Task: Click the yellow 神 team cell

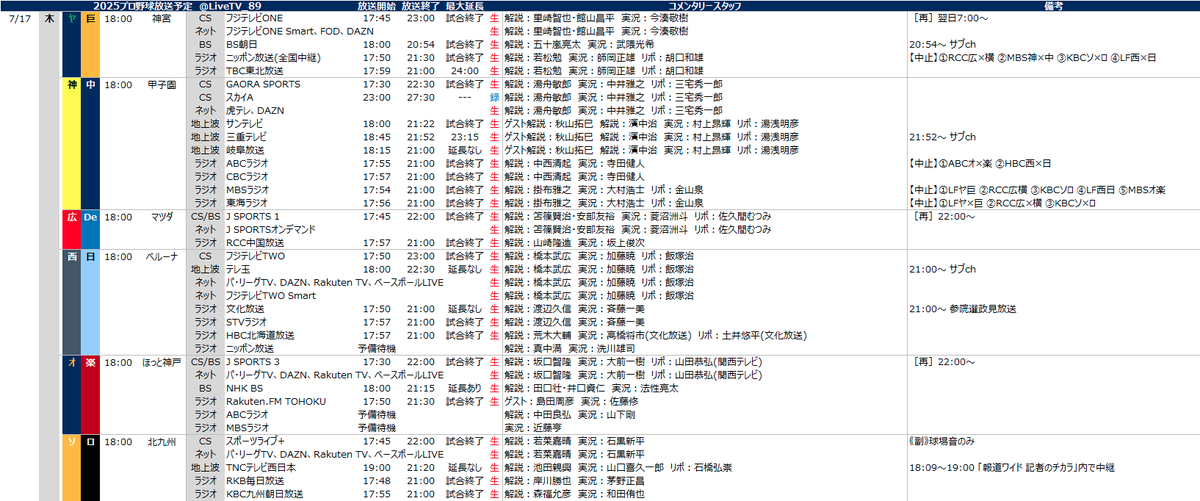Action: [71, 143]
